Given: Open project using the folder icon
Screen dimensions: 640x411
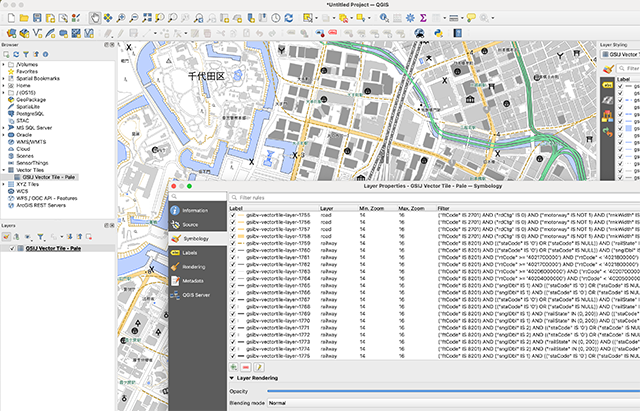Looking at the screenshot, I should (24, 18).
